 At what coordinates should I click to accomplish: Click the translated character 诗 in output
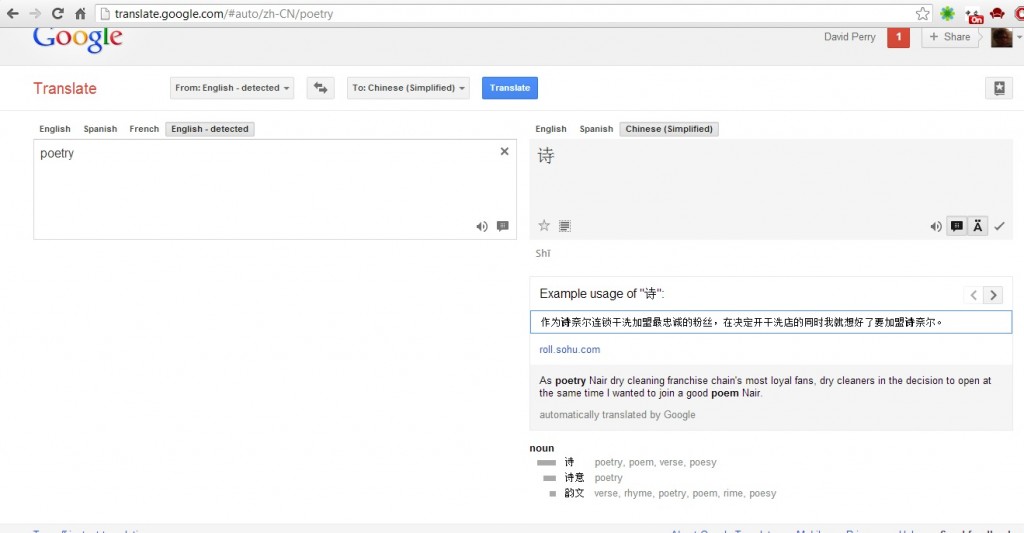pyautogui.click(x=546, y=155)
